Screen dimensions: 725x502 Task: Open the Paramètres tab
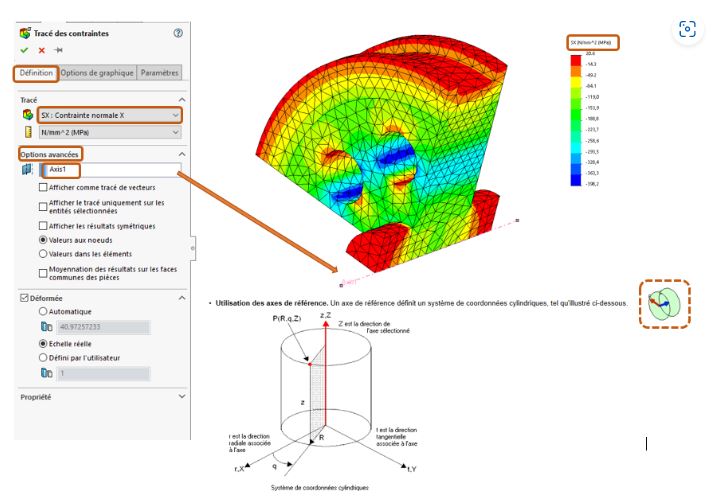[x=160, y=73]
